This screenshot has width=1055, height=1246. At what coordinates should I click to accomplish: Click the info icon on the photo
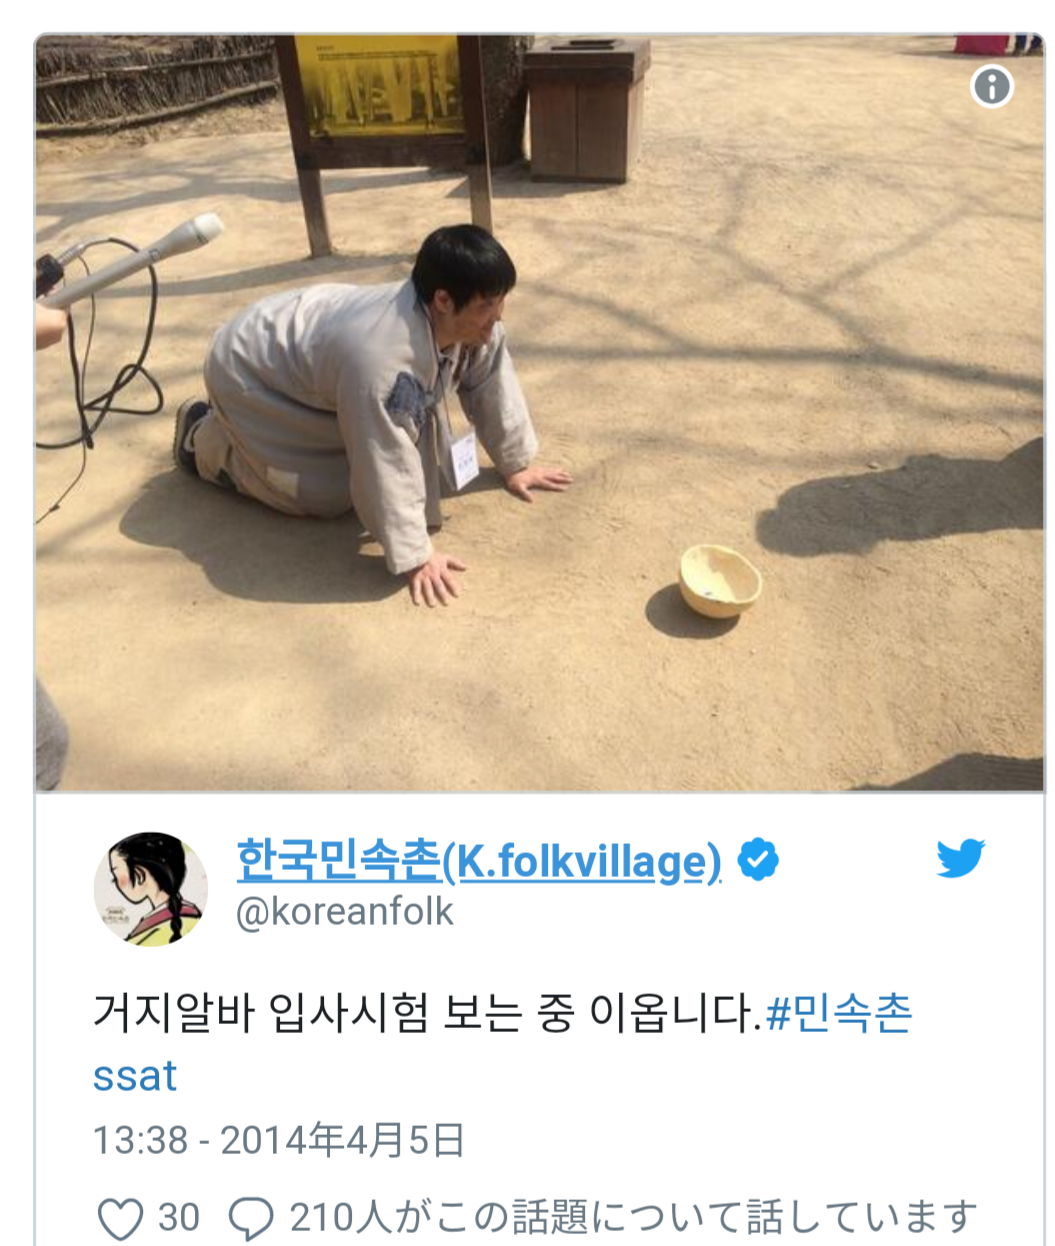pos(991,88)
